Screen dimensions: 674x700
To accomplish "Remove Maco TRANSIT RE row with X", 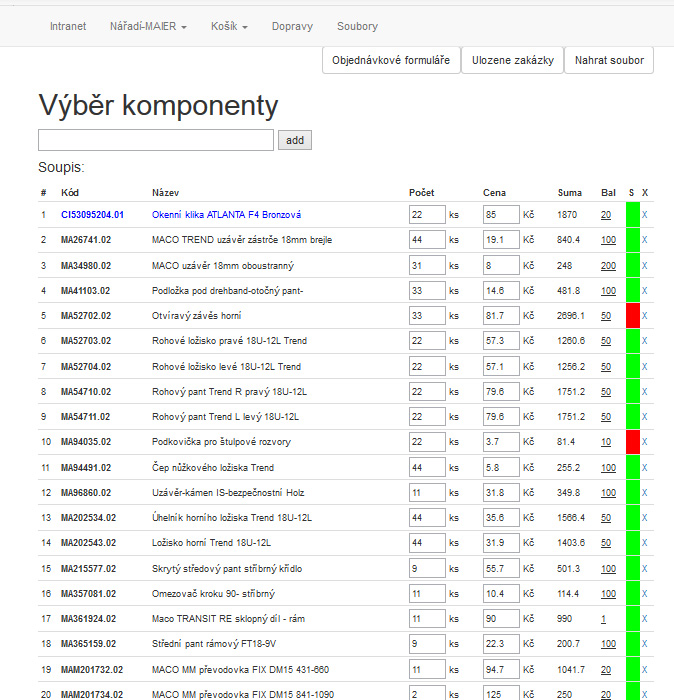I will (x=645, y=620).
